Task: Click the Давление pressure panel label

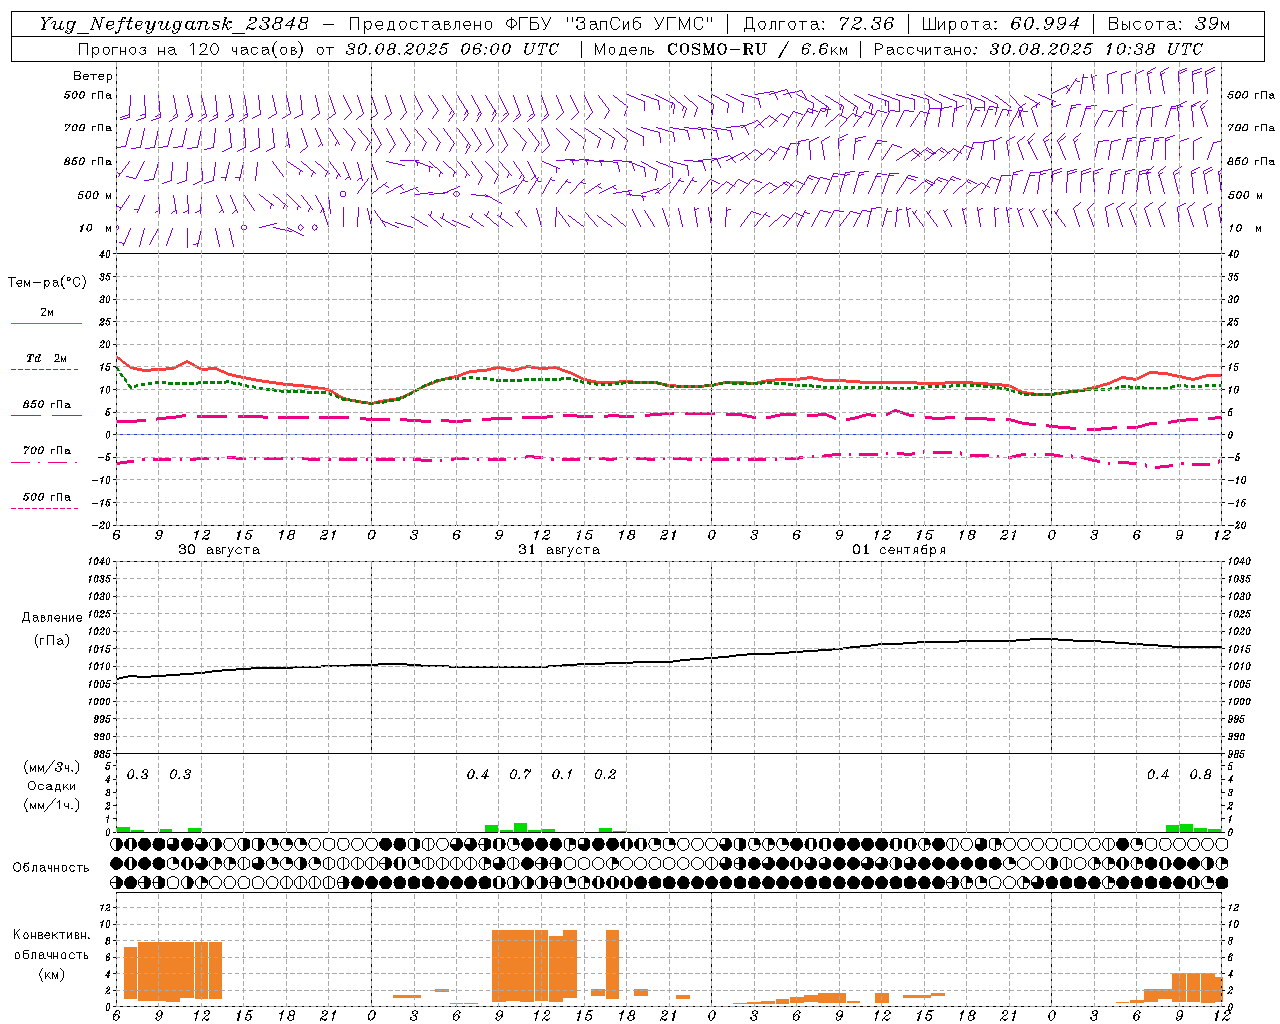Action: click(52, 618)
